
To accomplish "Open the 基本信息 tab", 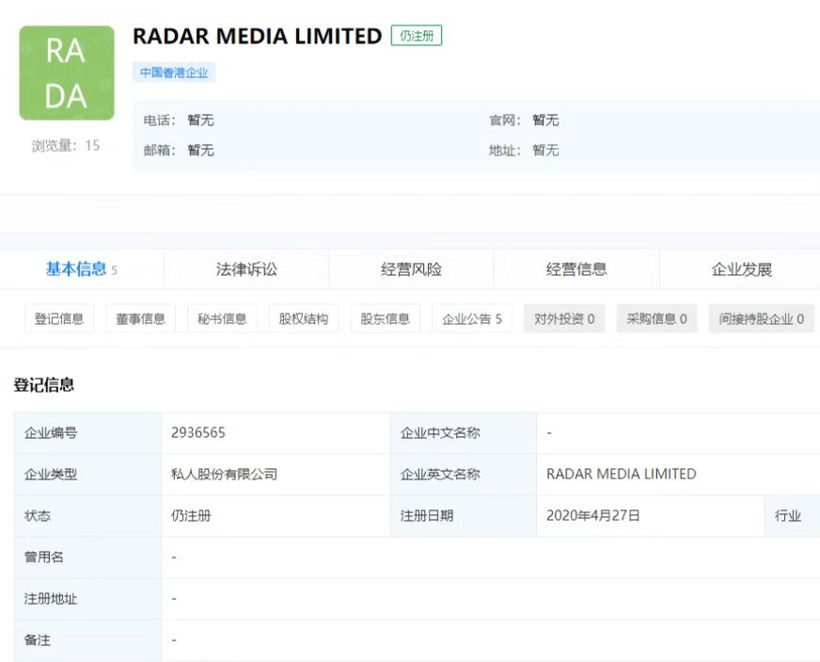I will [80, 269].
